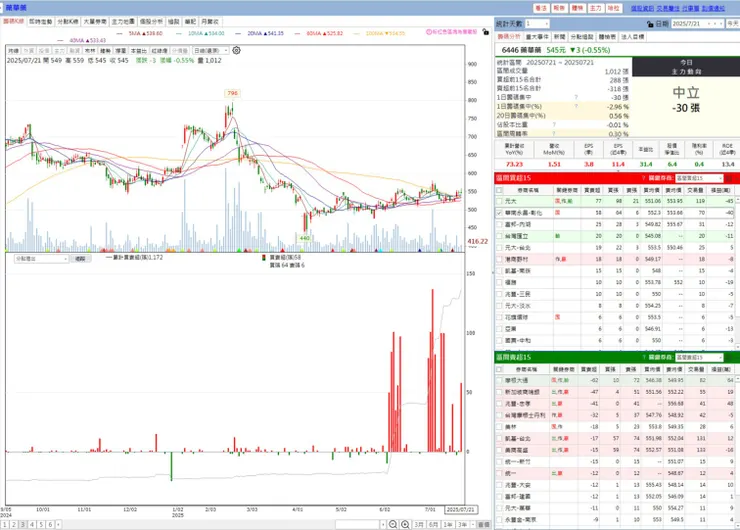740x530 pixels.
Task: Click 交易量 column header in sell table
Action: coord(696,369)
